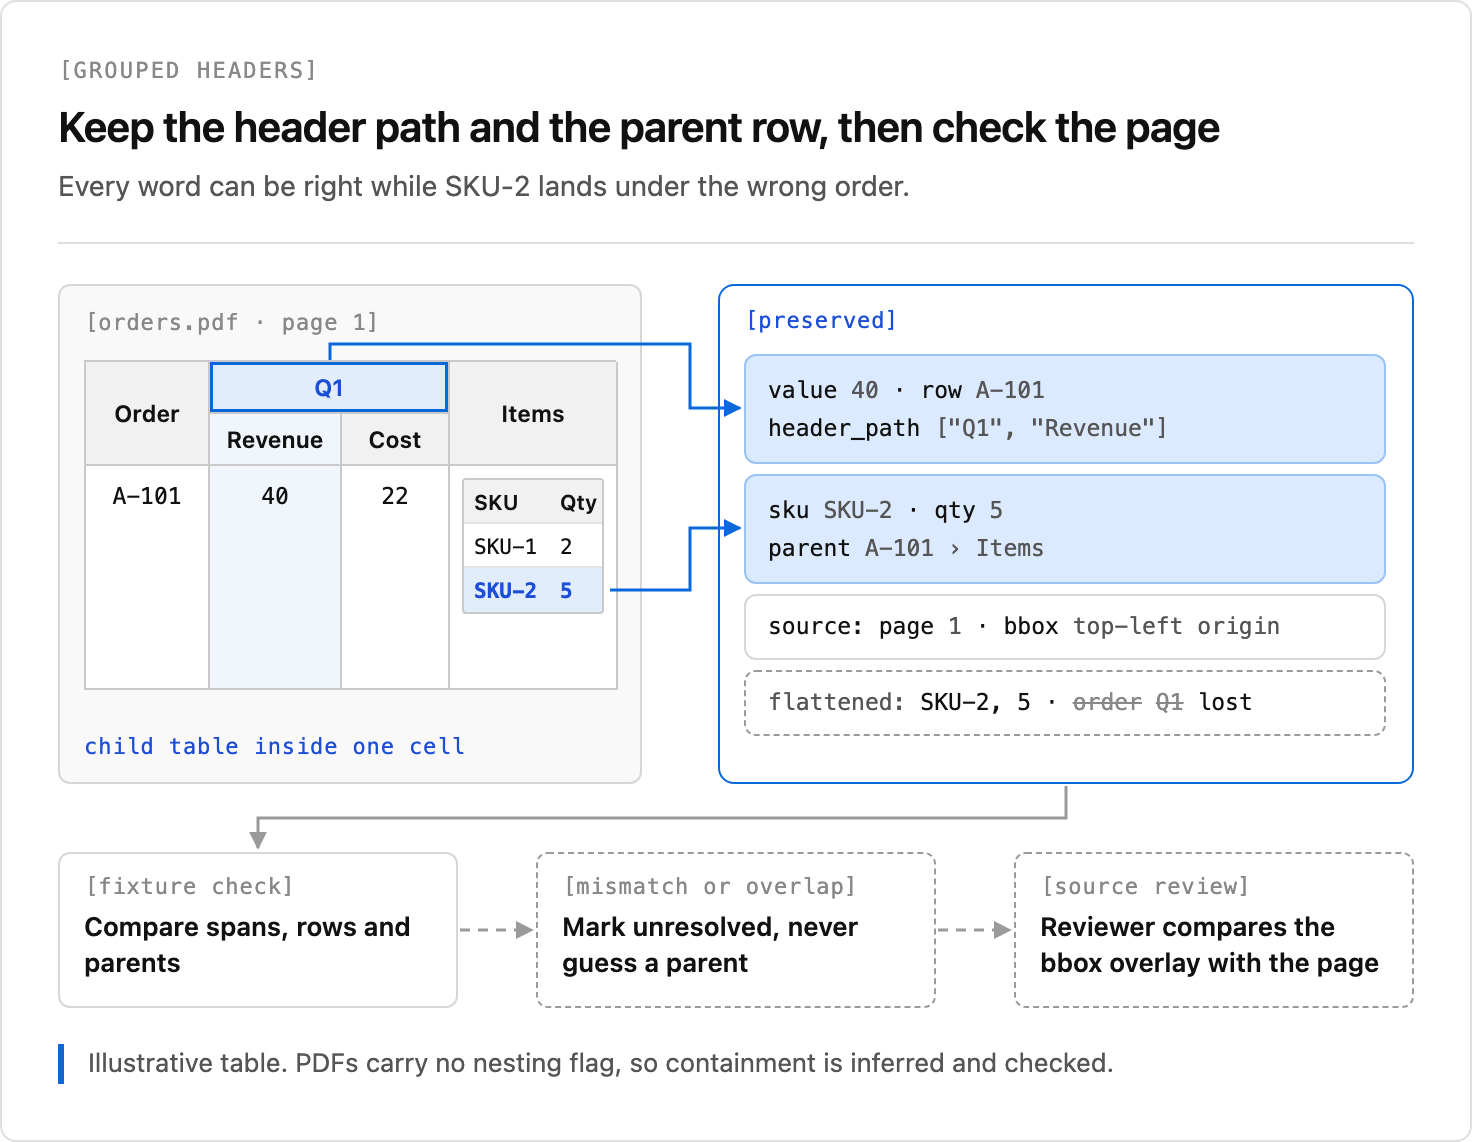1472x1142 pixels.
Task: Click the "child table inside one cell" caption
Action: 275,746
